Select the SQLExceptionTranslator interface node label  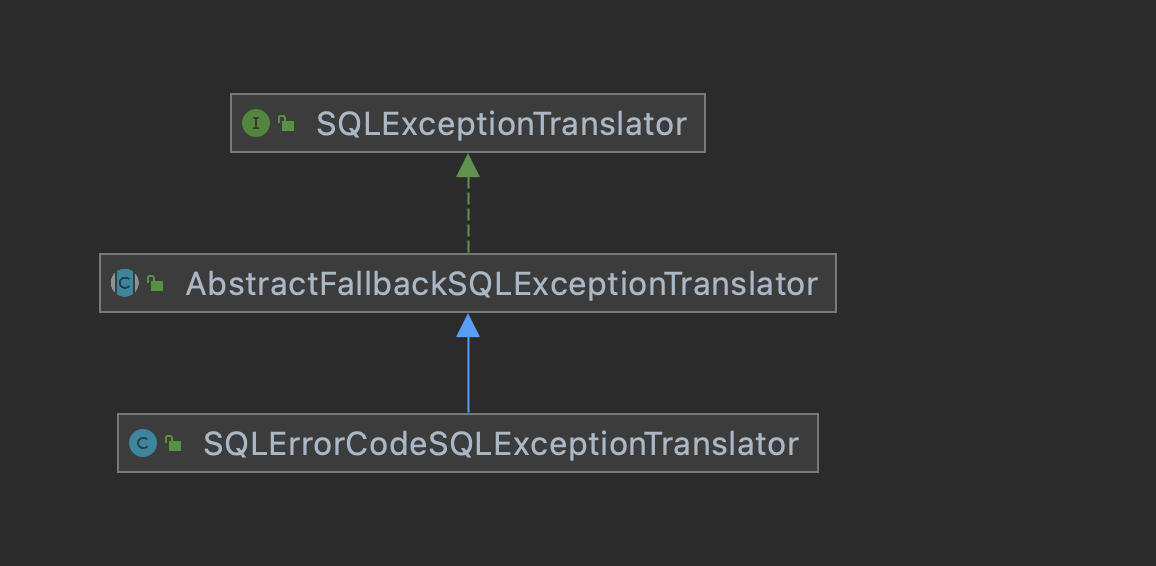click(x=501, y=124)
